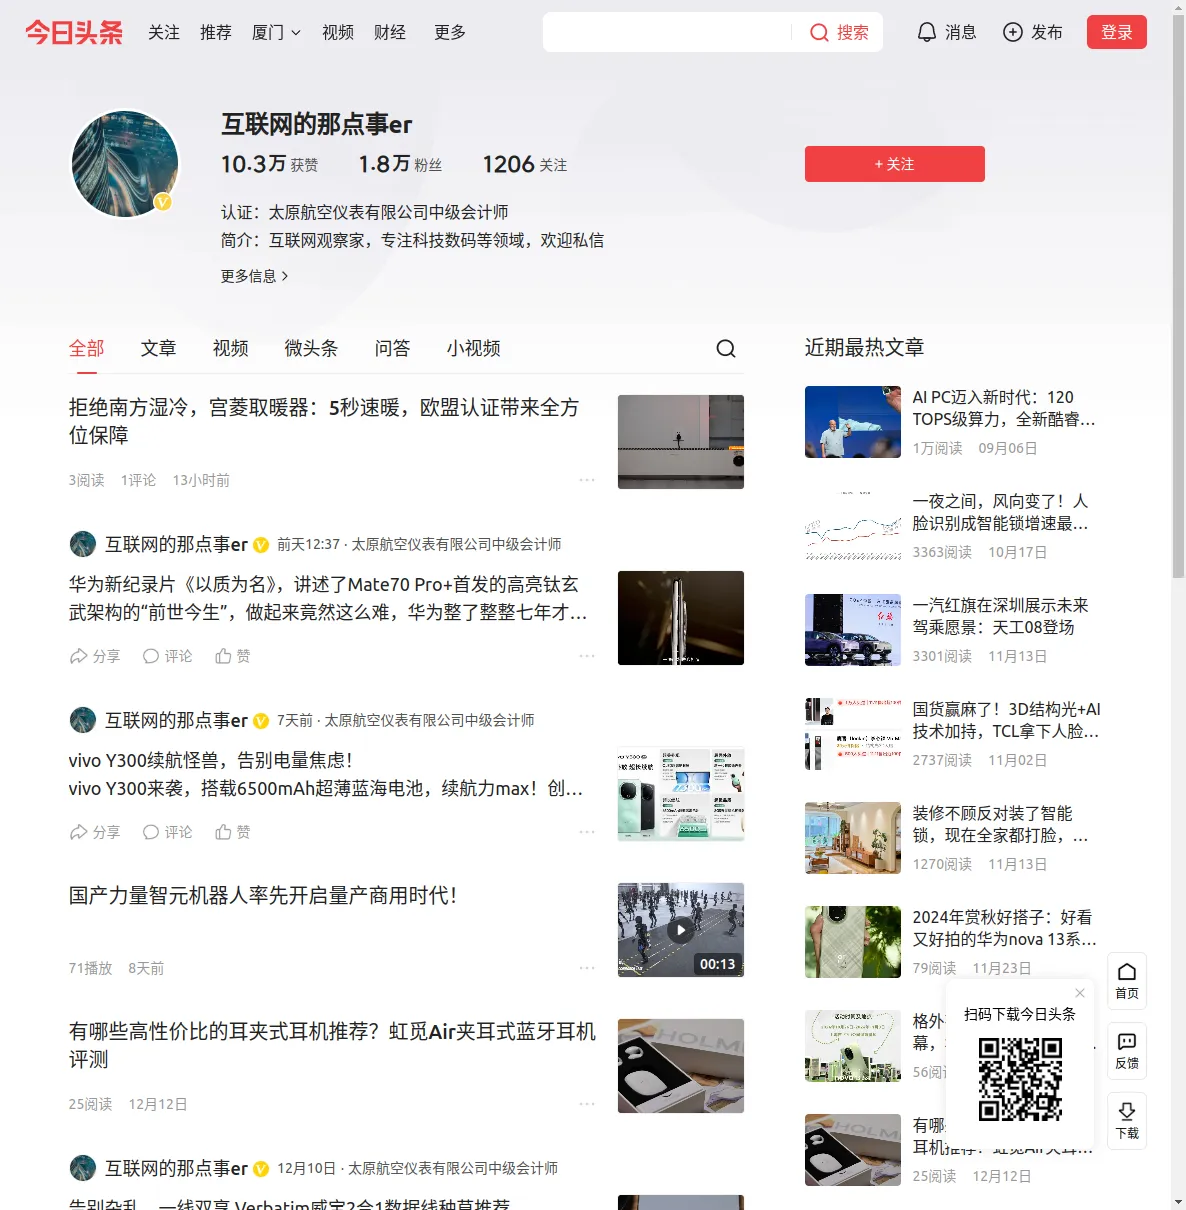
Task: Open the 微头条 tab
Action: pyautogui.click(x=312, y=348)
